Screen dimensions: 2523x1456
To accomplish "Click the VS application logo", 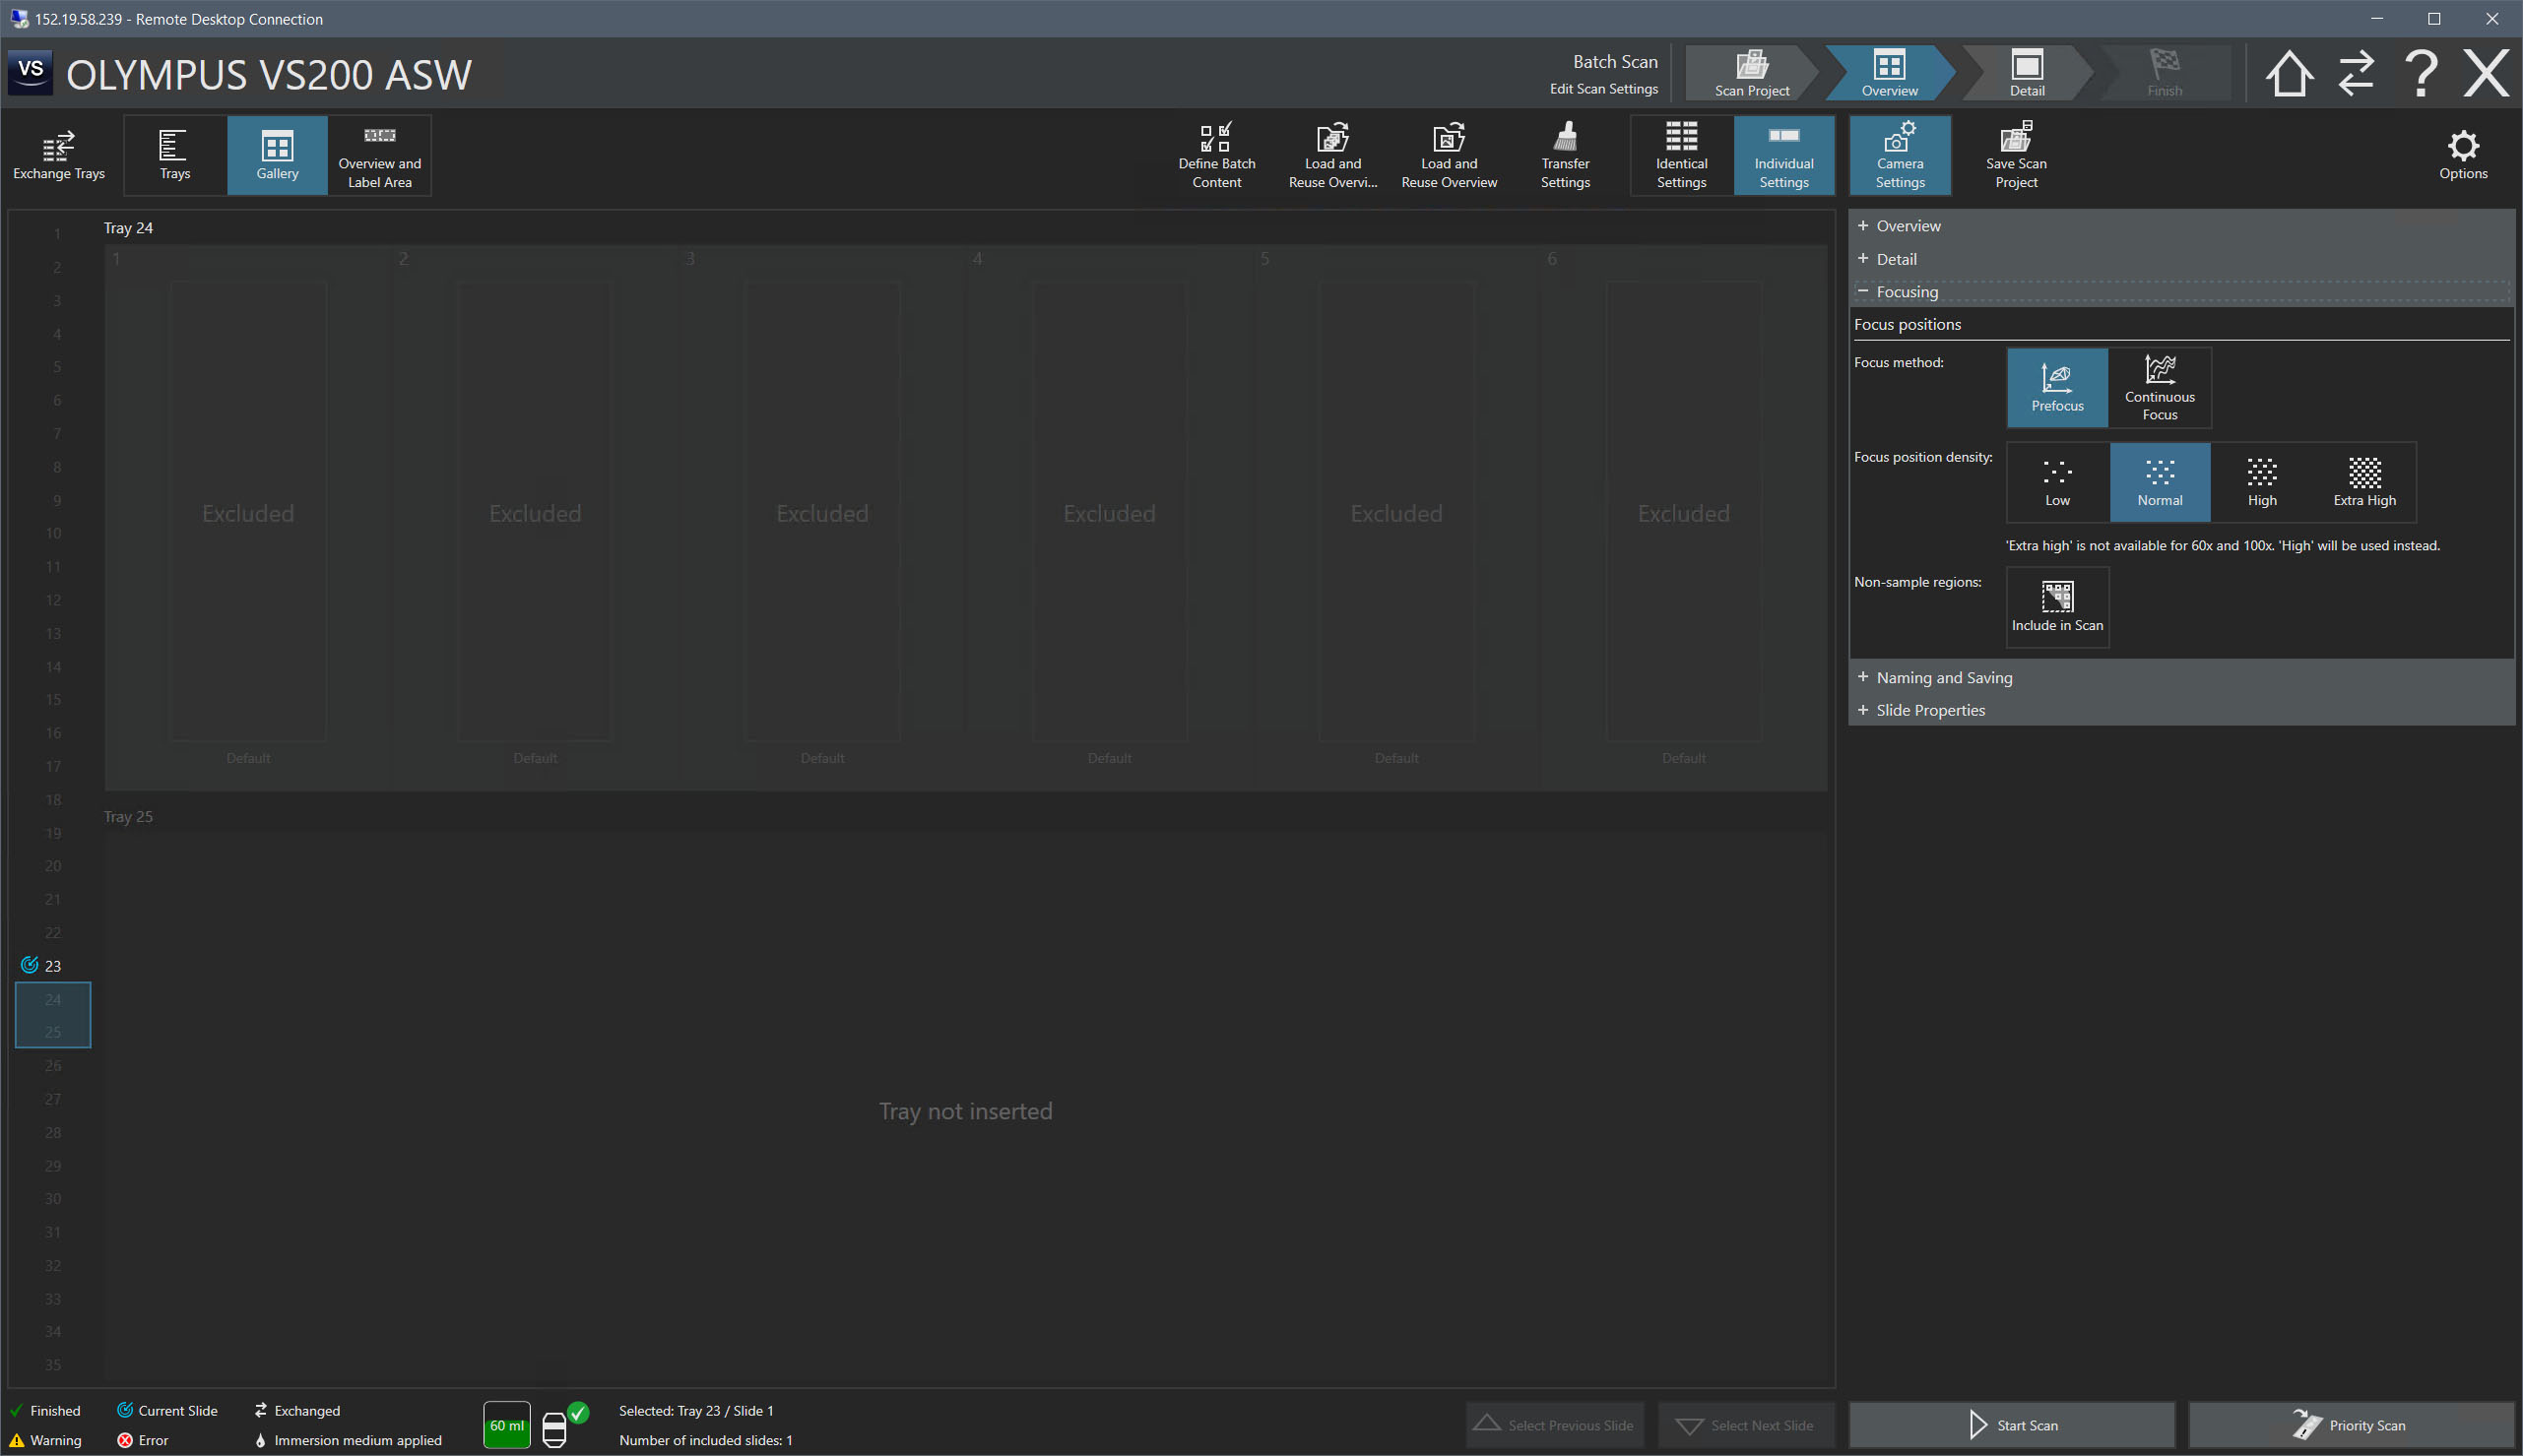I will click(30, 72).
